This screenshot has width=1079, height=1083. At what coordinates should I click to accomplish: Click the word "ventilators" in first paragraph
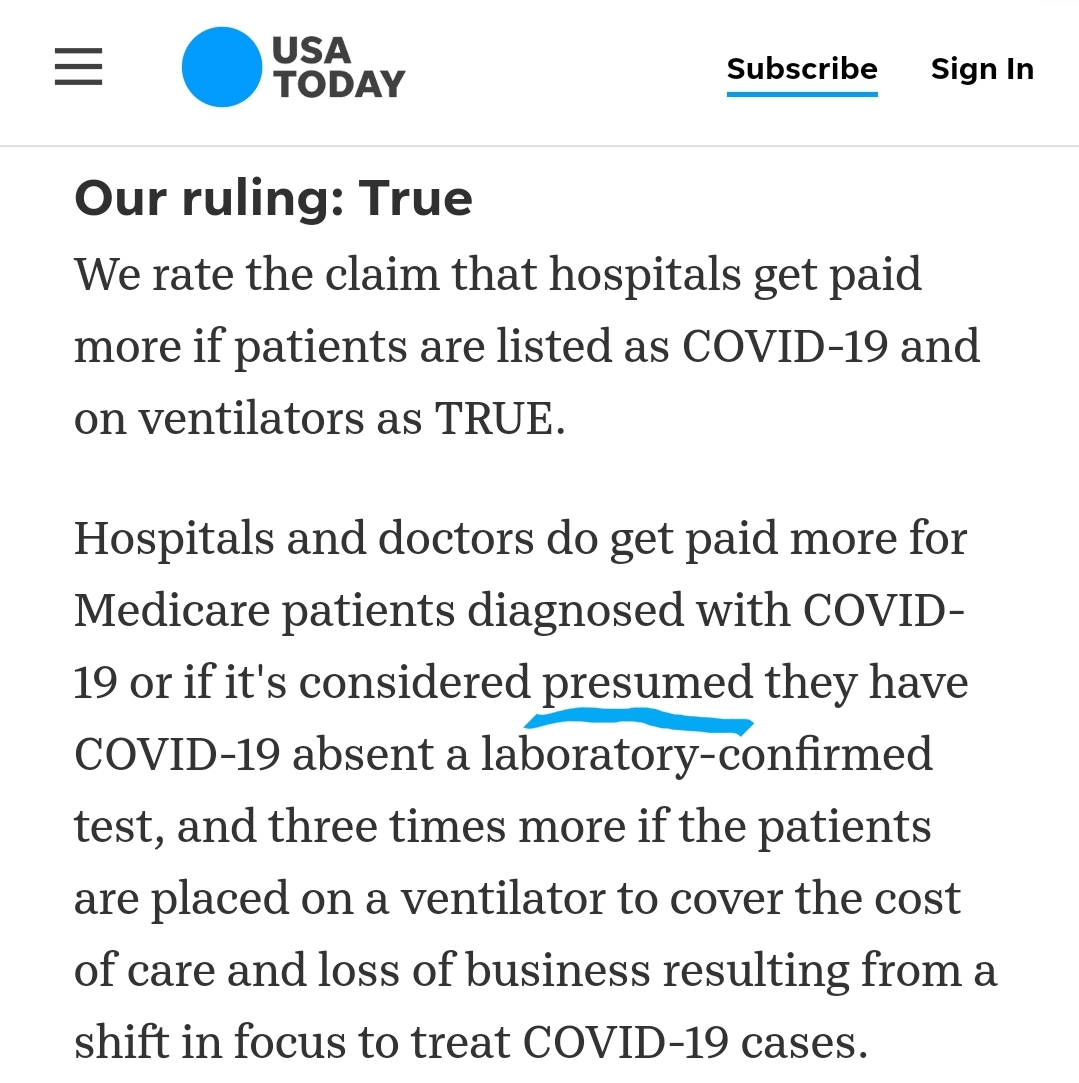click(251, 419)
